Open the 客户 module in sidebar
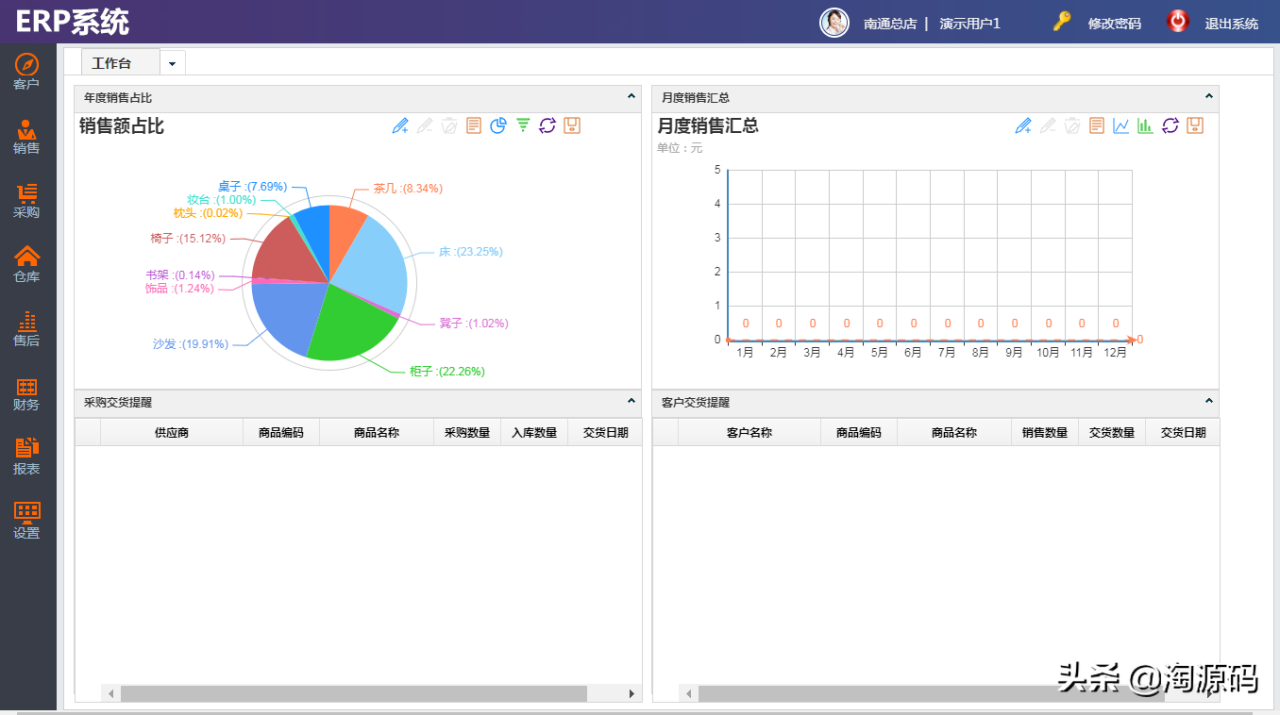 [x=27, y=72]
